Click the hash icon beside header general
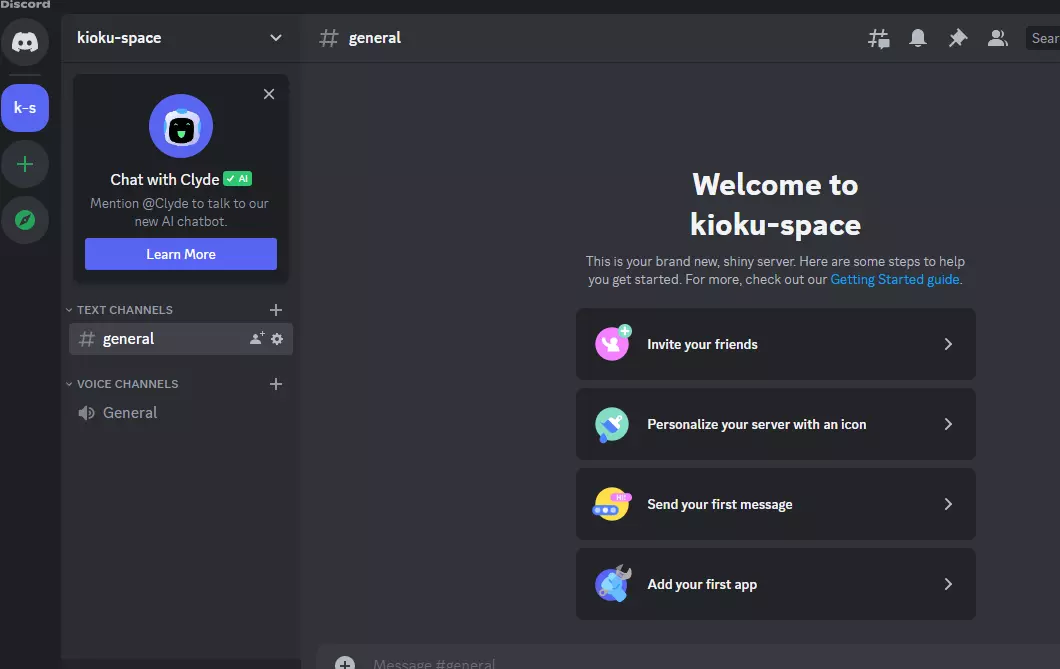The image size is (1060, 669). coord(329,39)
